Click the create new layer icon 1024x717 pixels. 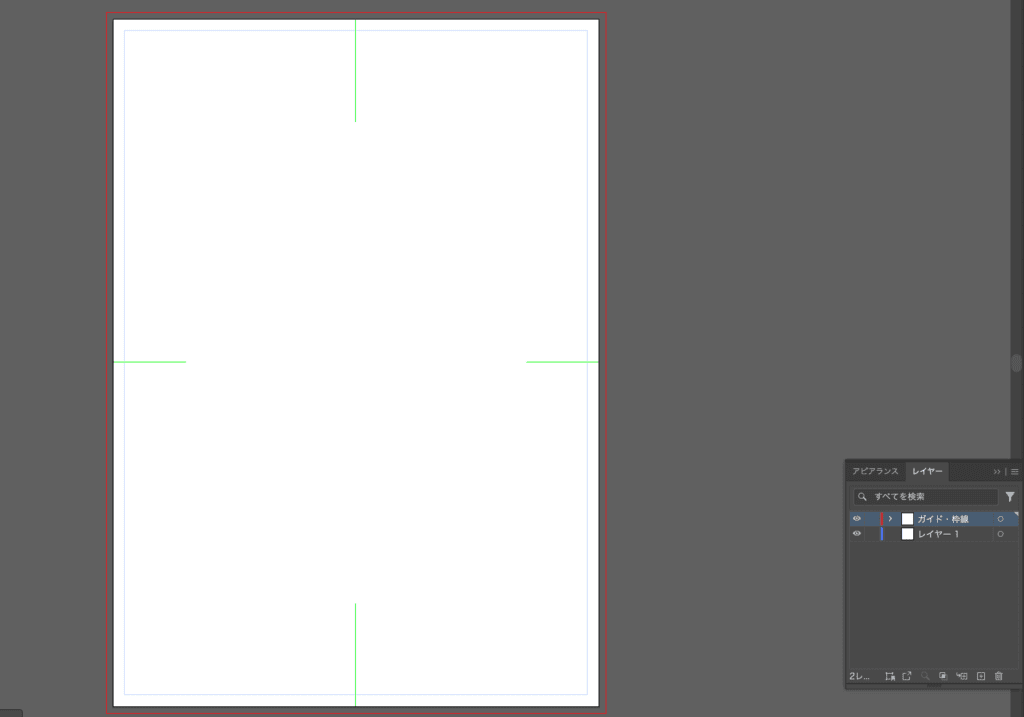tap(981, 676)
